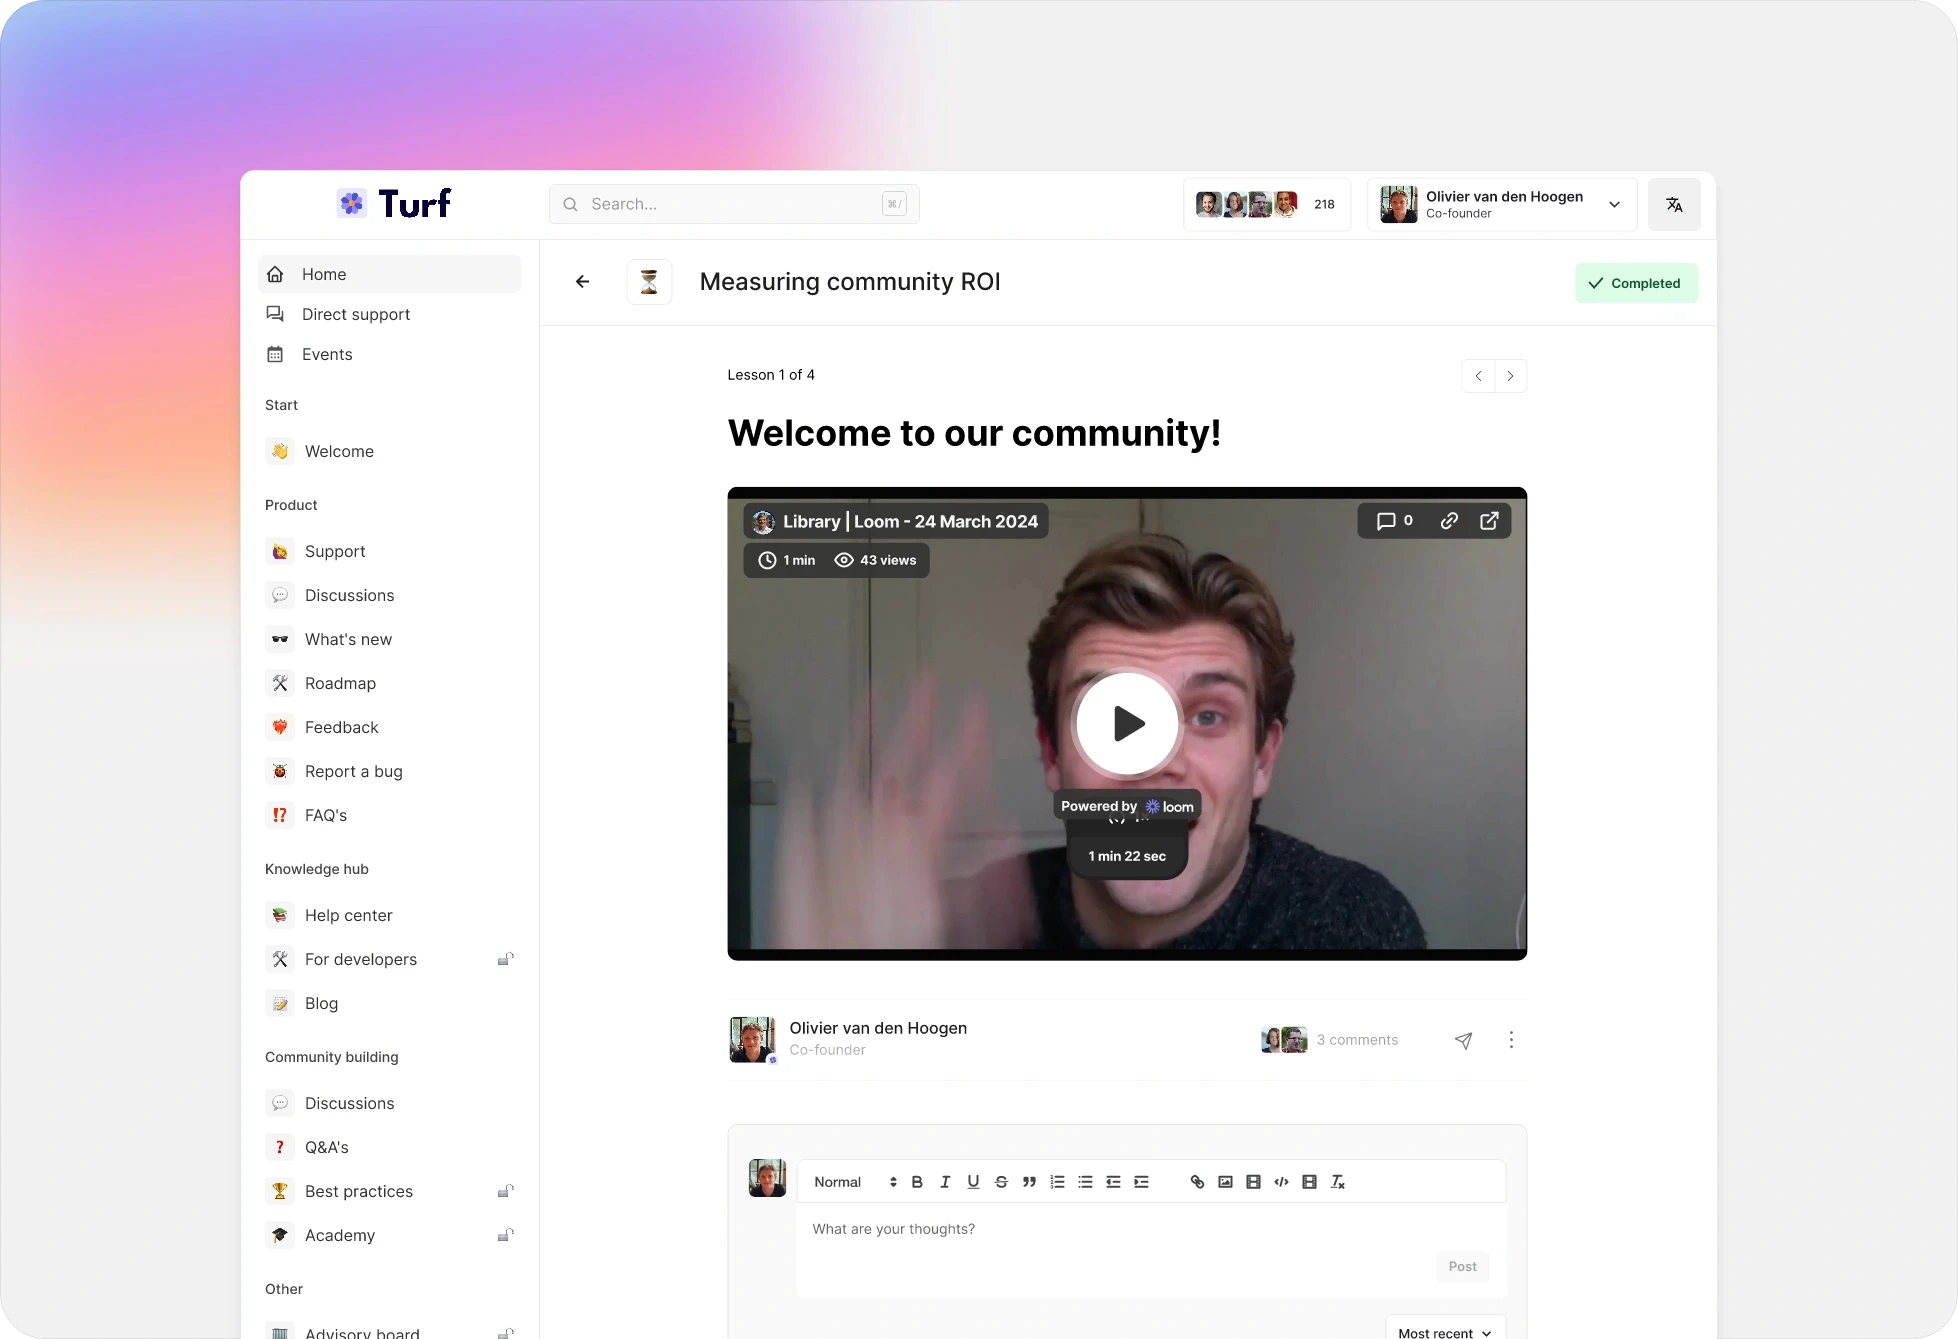The width and height of the screenshot is (1958, 1339).
Task: Click the clear formatting icon in editor
Action: (1338, 1182)
